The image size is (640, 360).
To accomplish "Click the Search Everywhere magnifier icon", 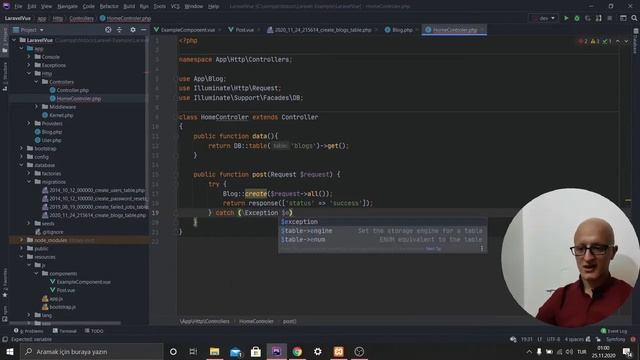I will (x=634, y=18).
